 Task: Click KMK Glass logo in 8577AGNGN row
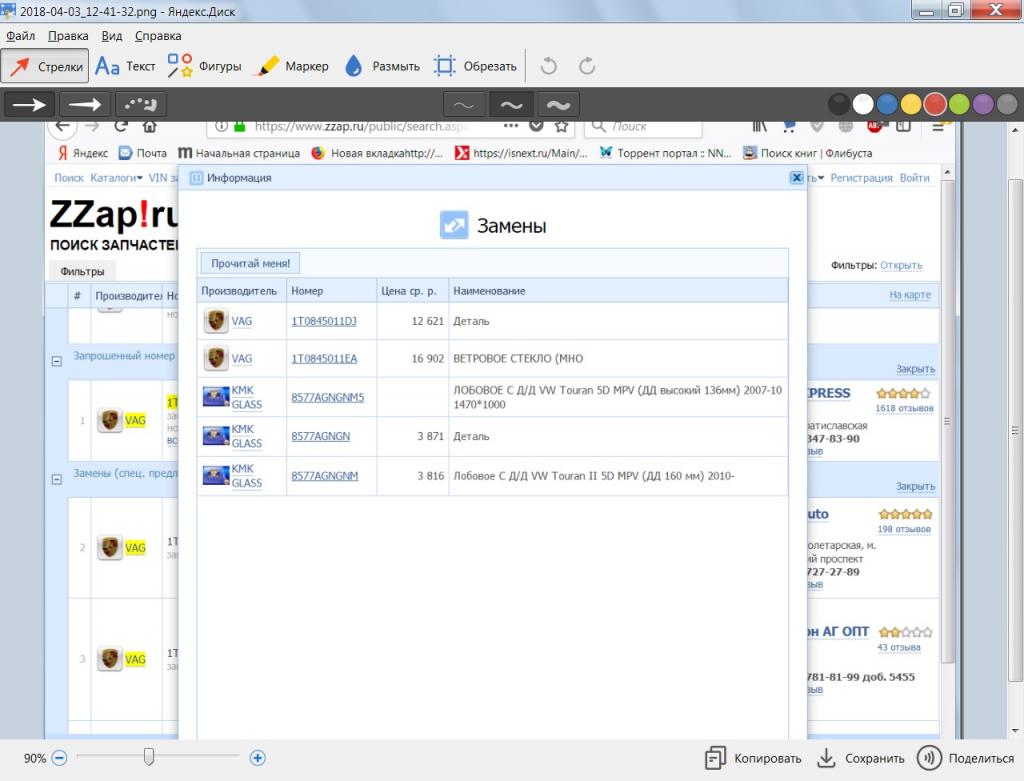(x=216, y=436)
